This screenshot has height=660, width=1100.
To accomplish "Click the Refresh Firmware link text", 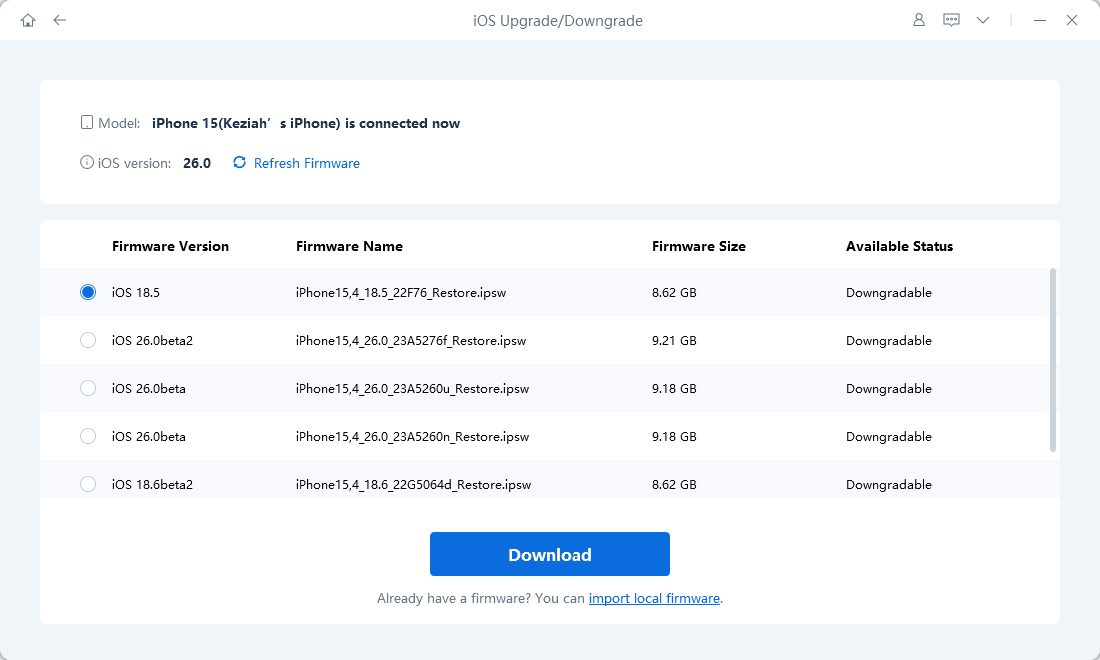I will (x=306, y=163).
